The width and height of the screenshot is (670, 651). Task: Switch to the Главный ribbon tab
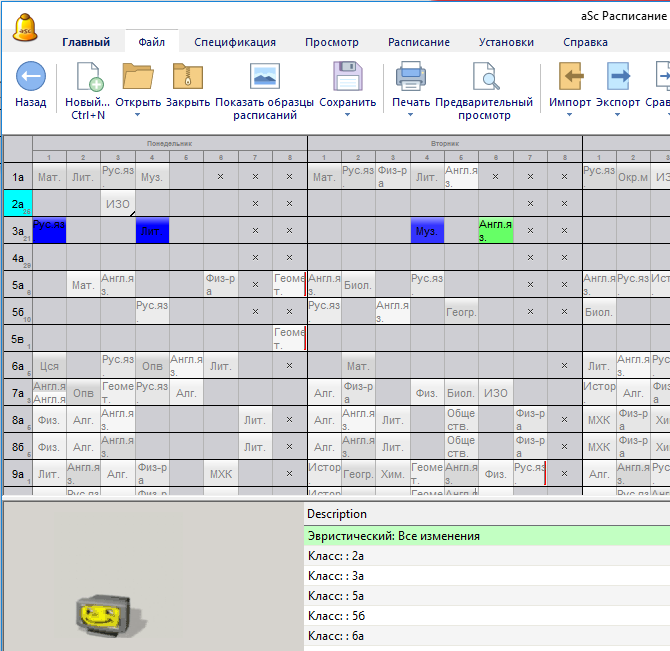point(86,42)
